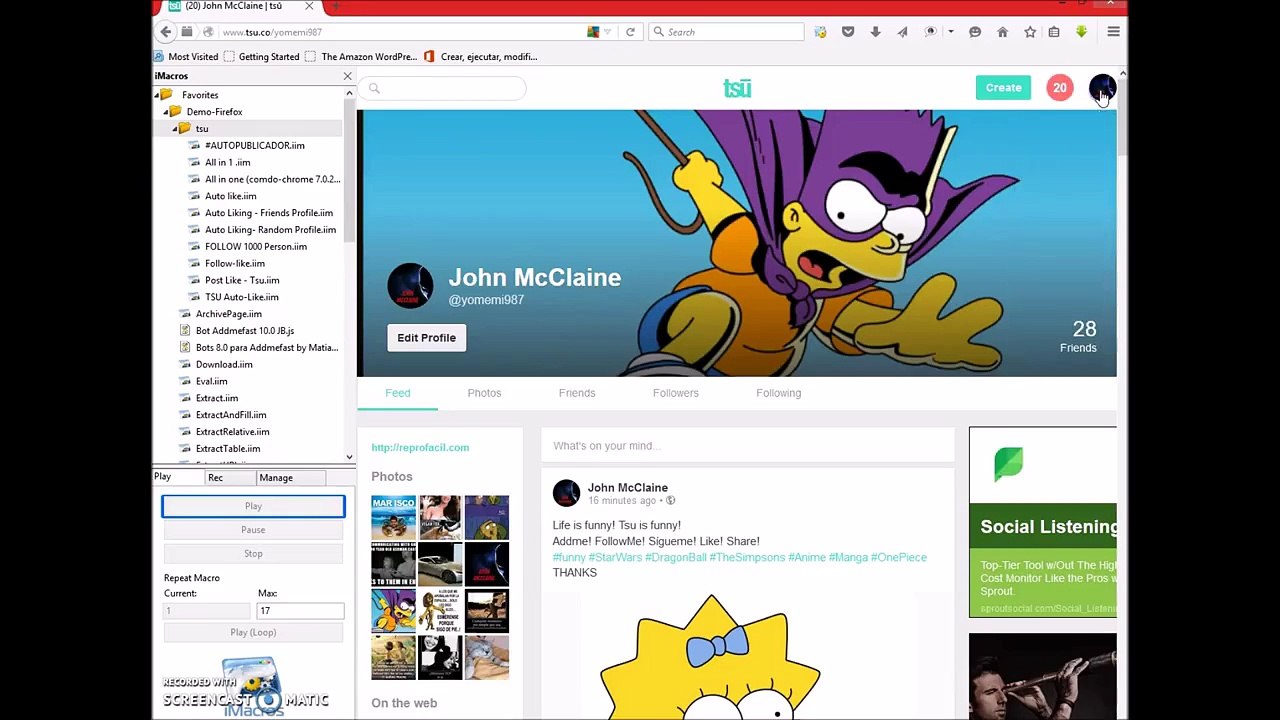Click the iMacros Pause button
The image size is (1280, 720).
pyautogui.click(x=253, y=530)
